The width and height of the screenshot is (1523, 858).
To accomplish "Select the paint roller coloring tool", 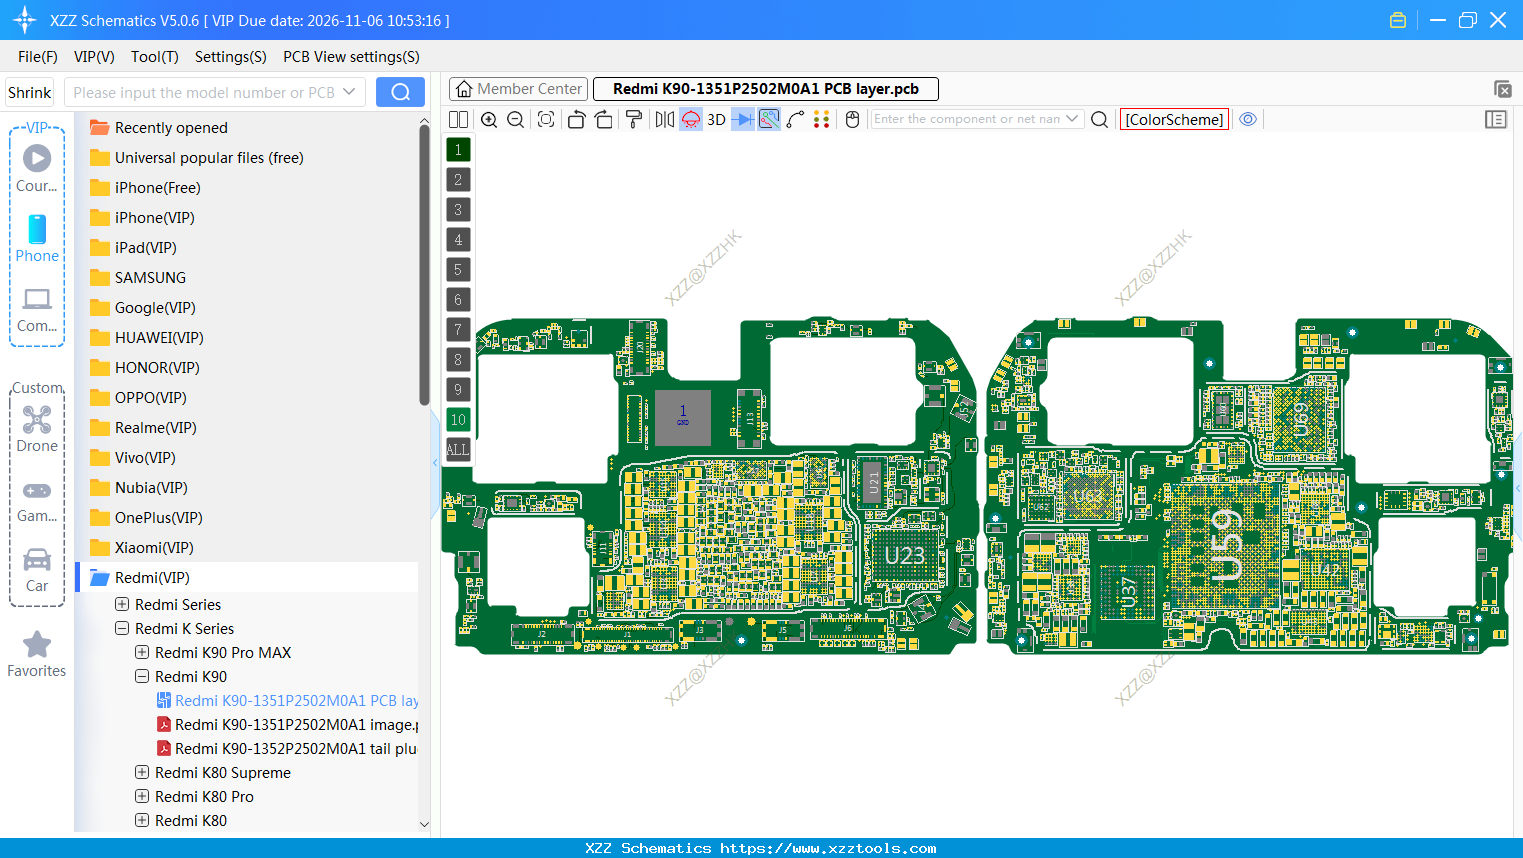I will click(x=633, y=119).
